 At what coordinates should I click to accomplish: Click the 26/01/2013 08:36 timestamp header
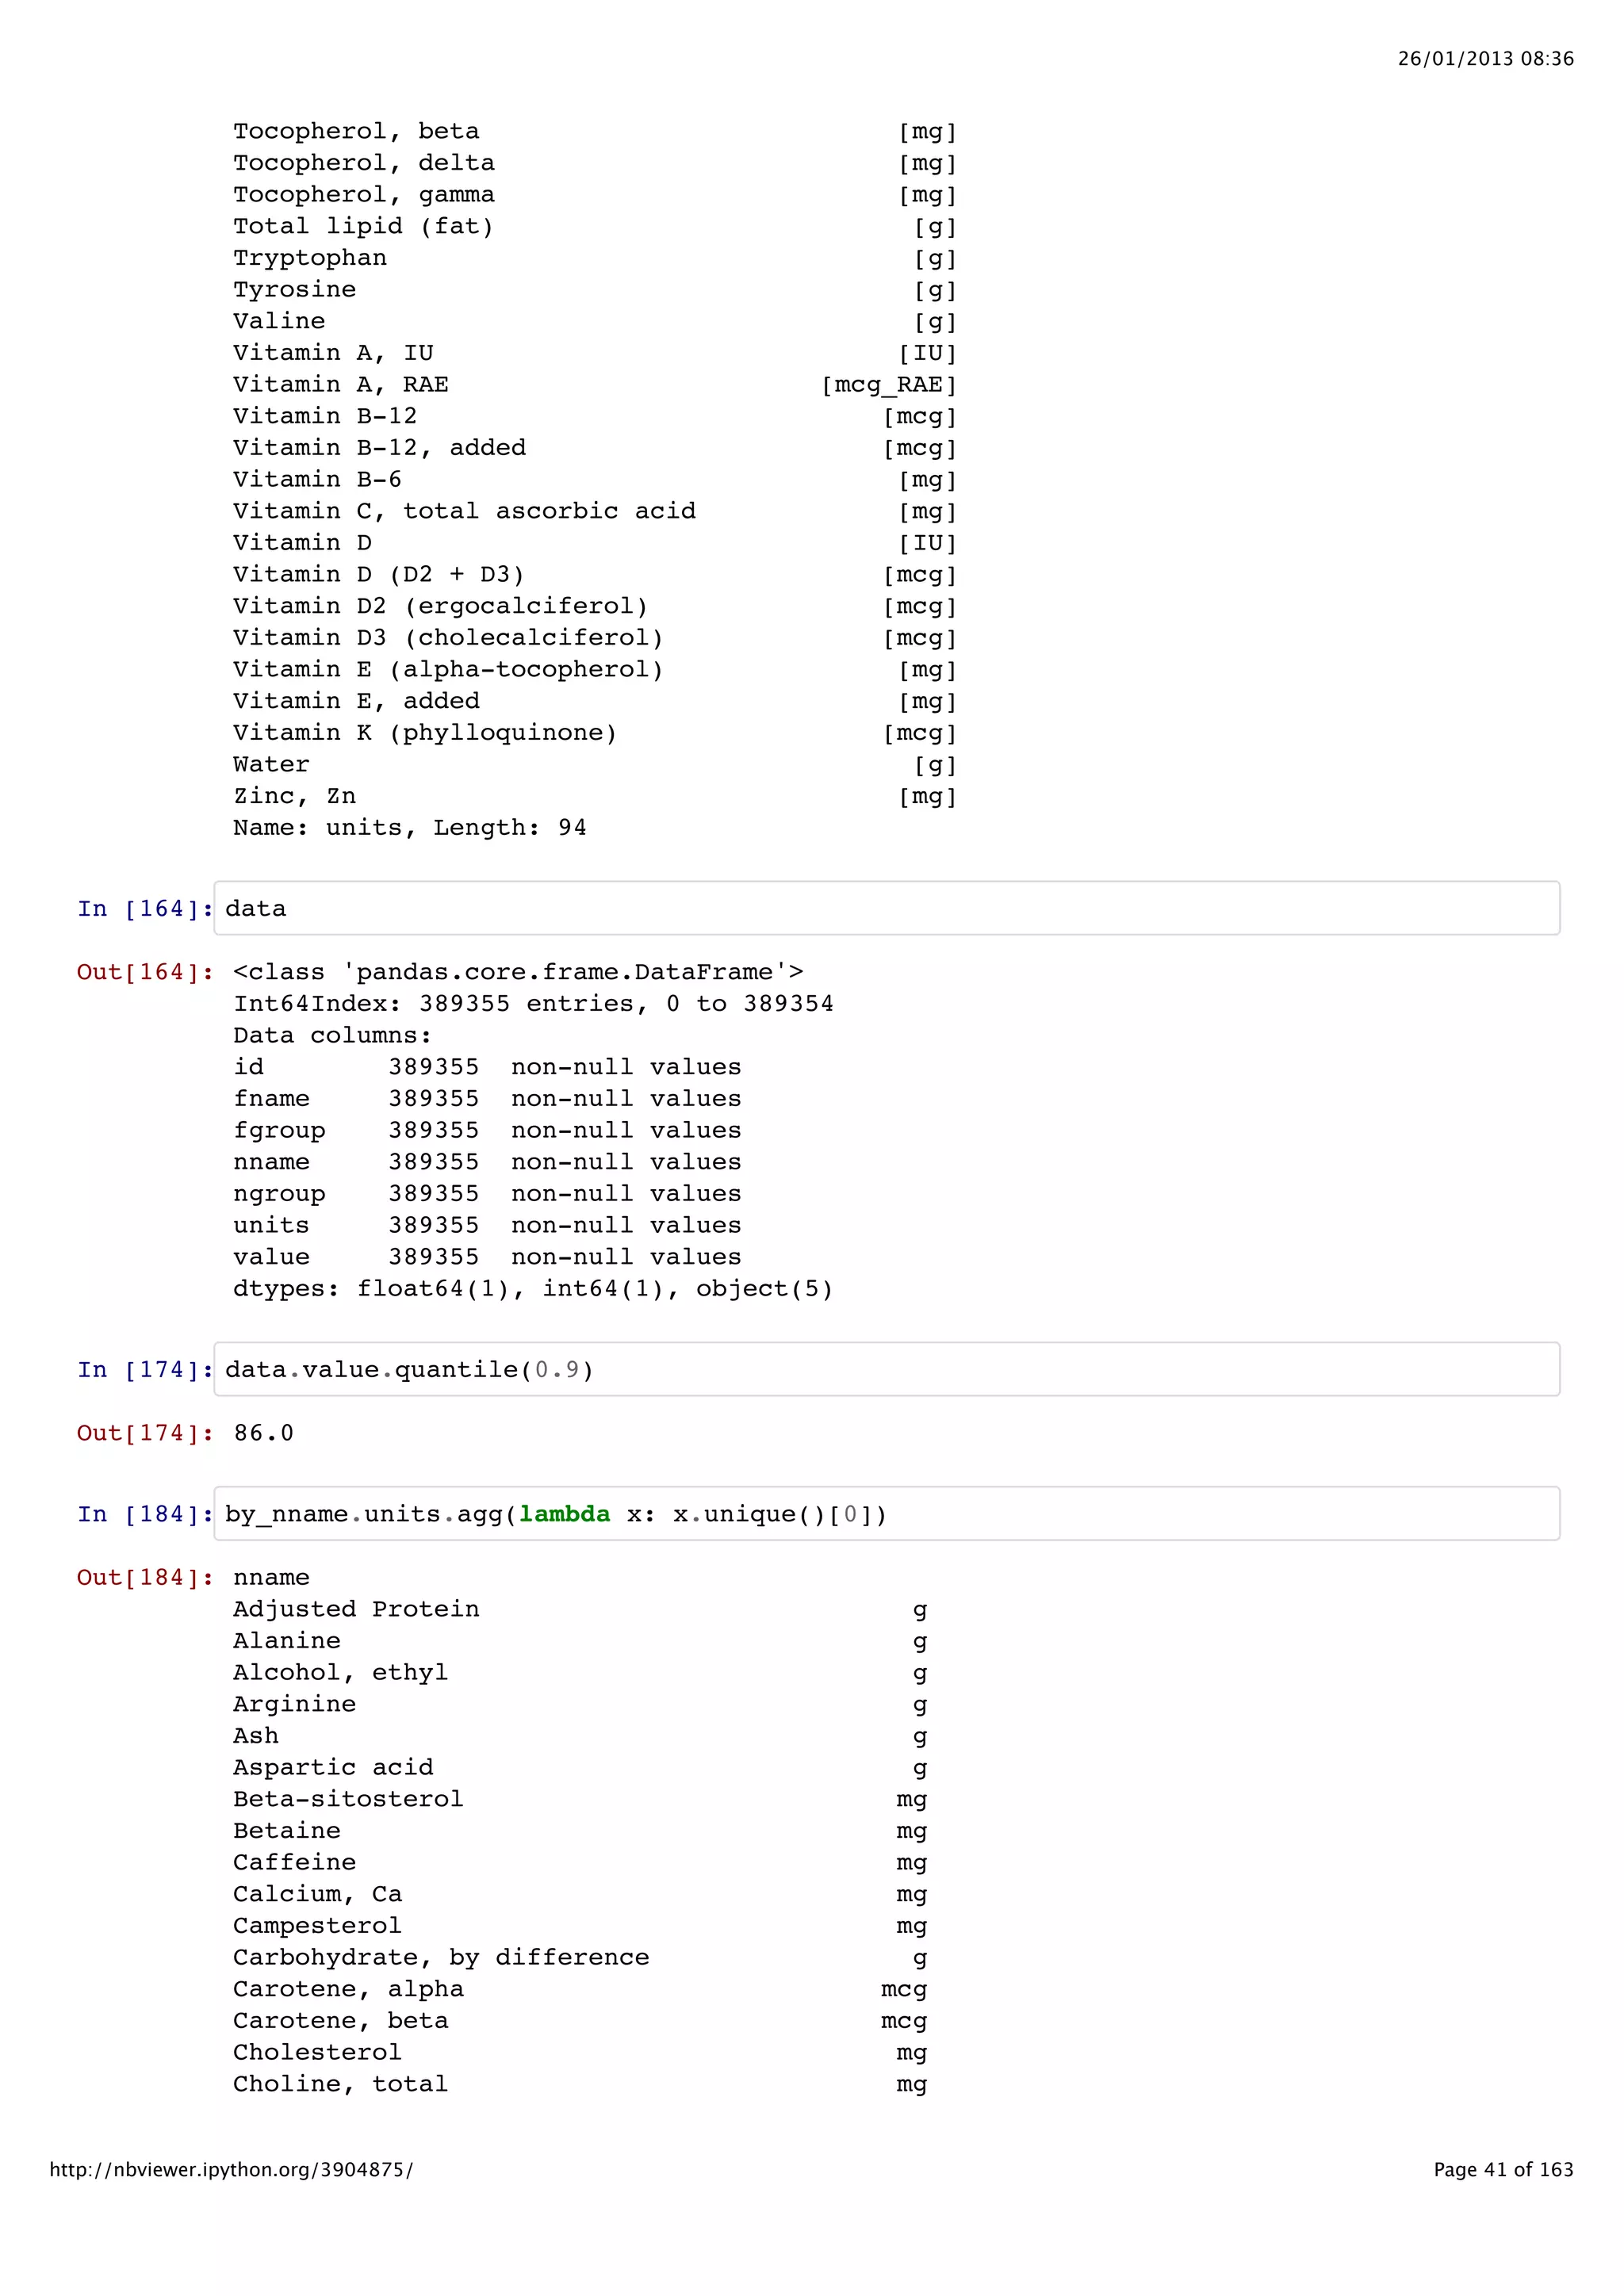point(1485,59)
